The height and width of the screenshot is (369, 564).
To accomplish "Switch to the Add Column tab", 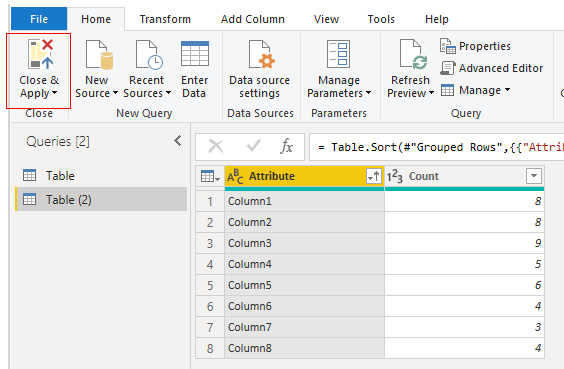I will coord(253,19).
